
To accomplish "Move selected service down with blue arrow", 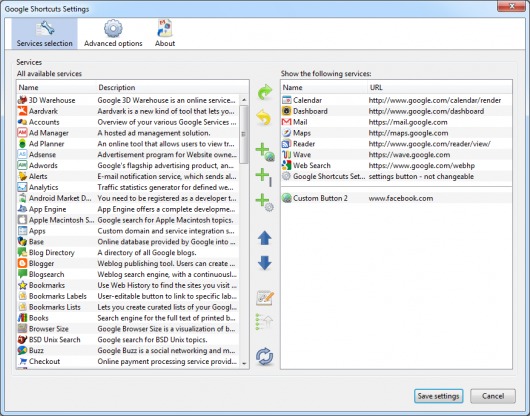I will click(x=265, y=263).
